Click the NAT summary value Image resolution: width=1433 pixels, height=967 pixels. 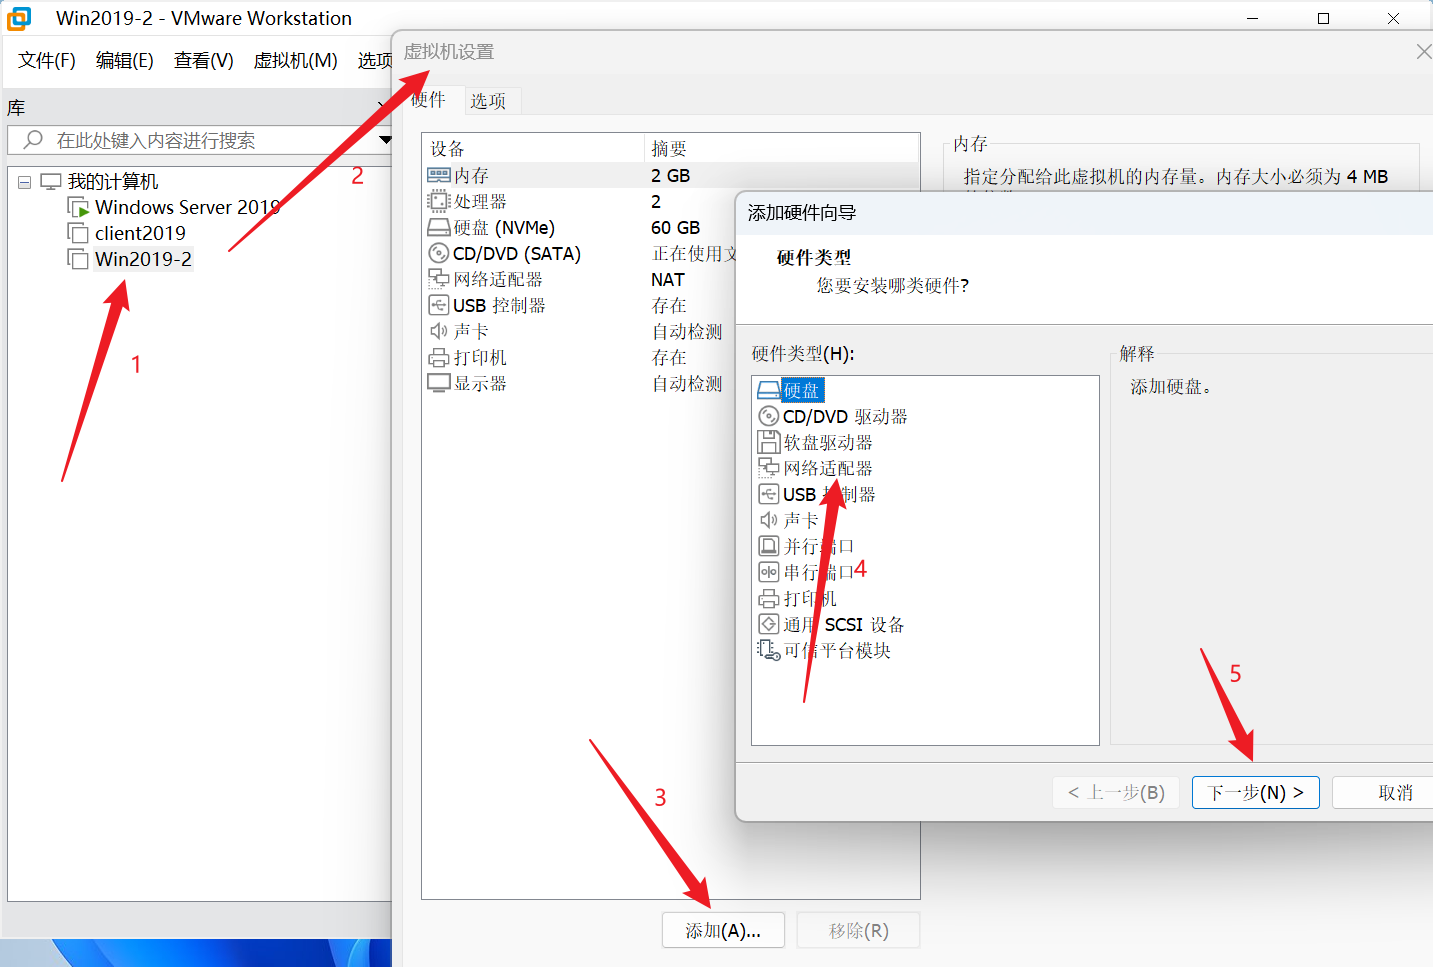coord(668,280)
